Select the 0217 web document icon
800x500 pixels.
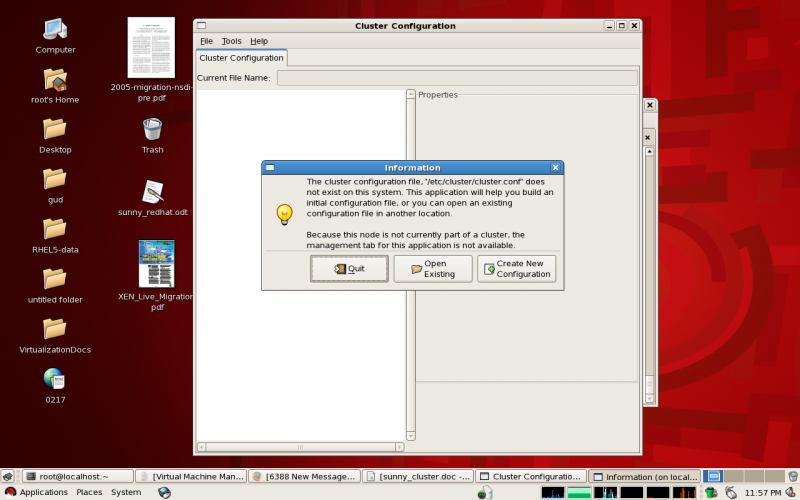point(55,379)
